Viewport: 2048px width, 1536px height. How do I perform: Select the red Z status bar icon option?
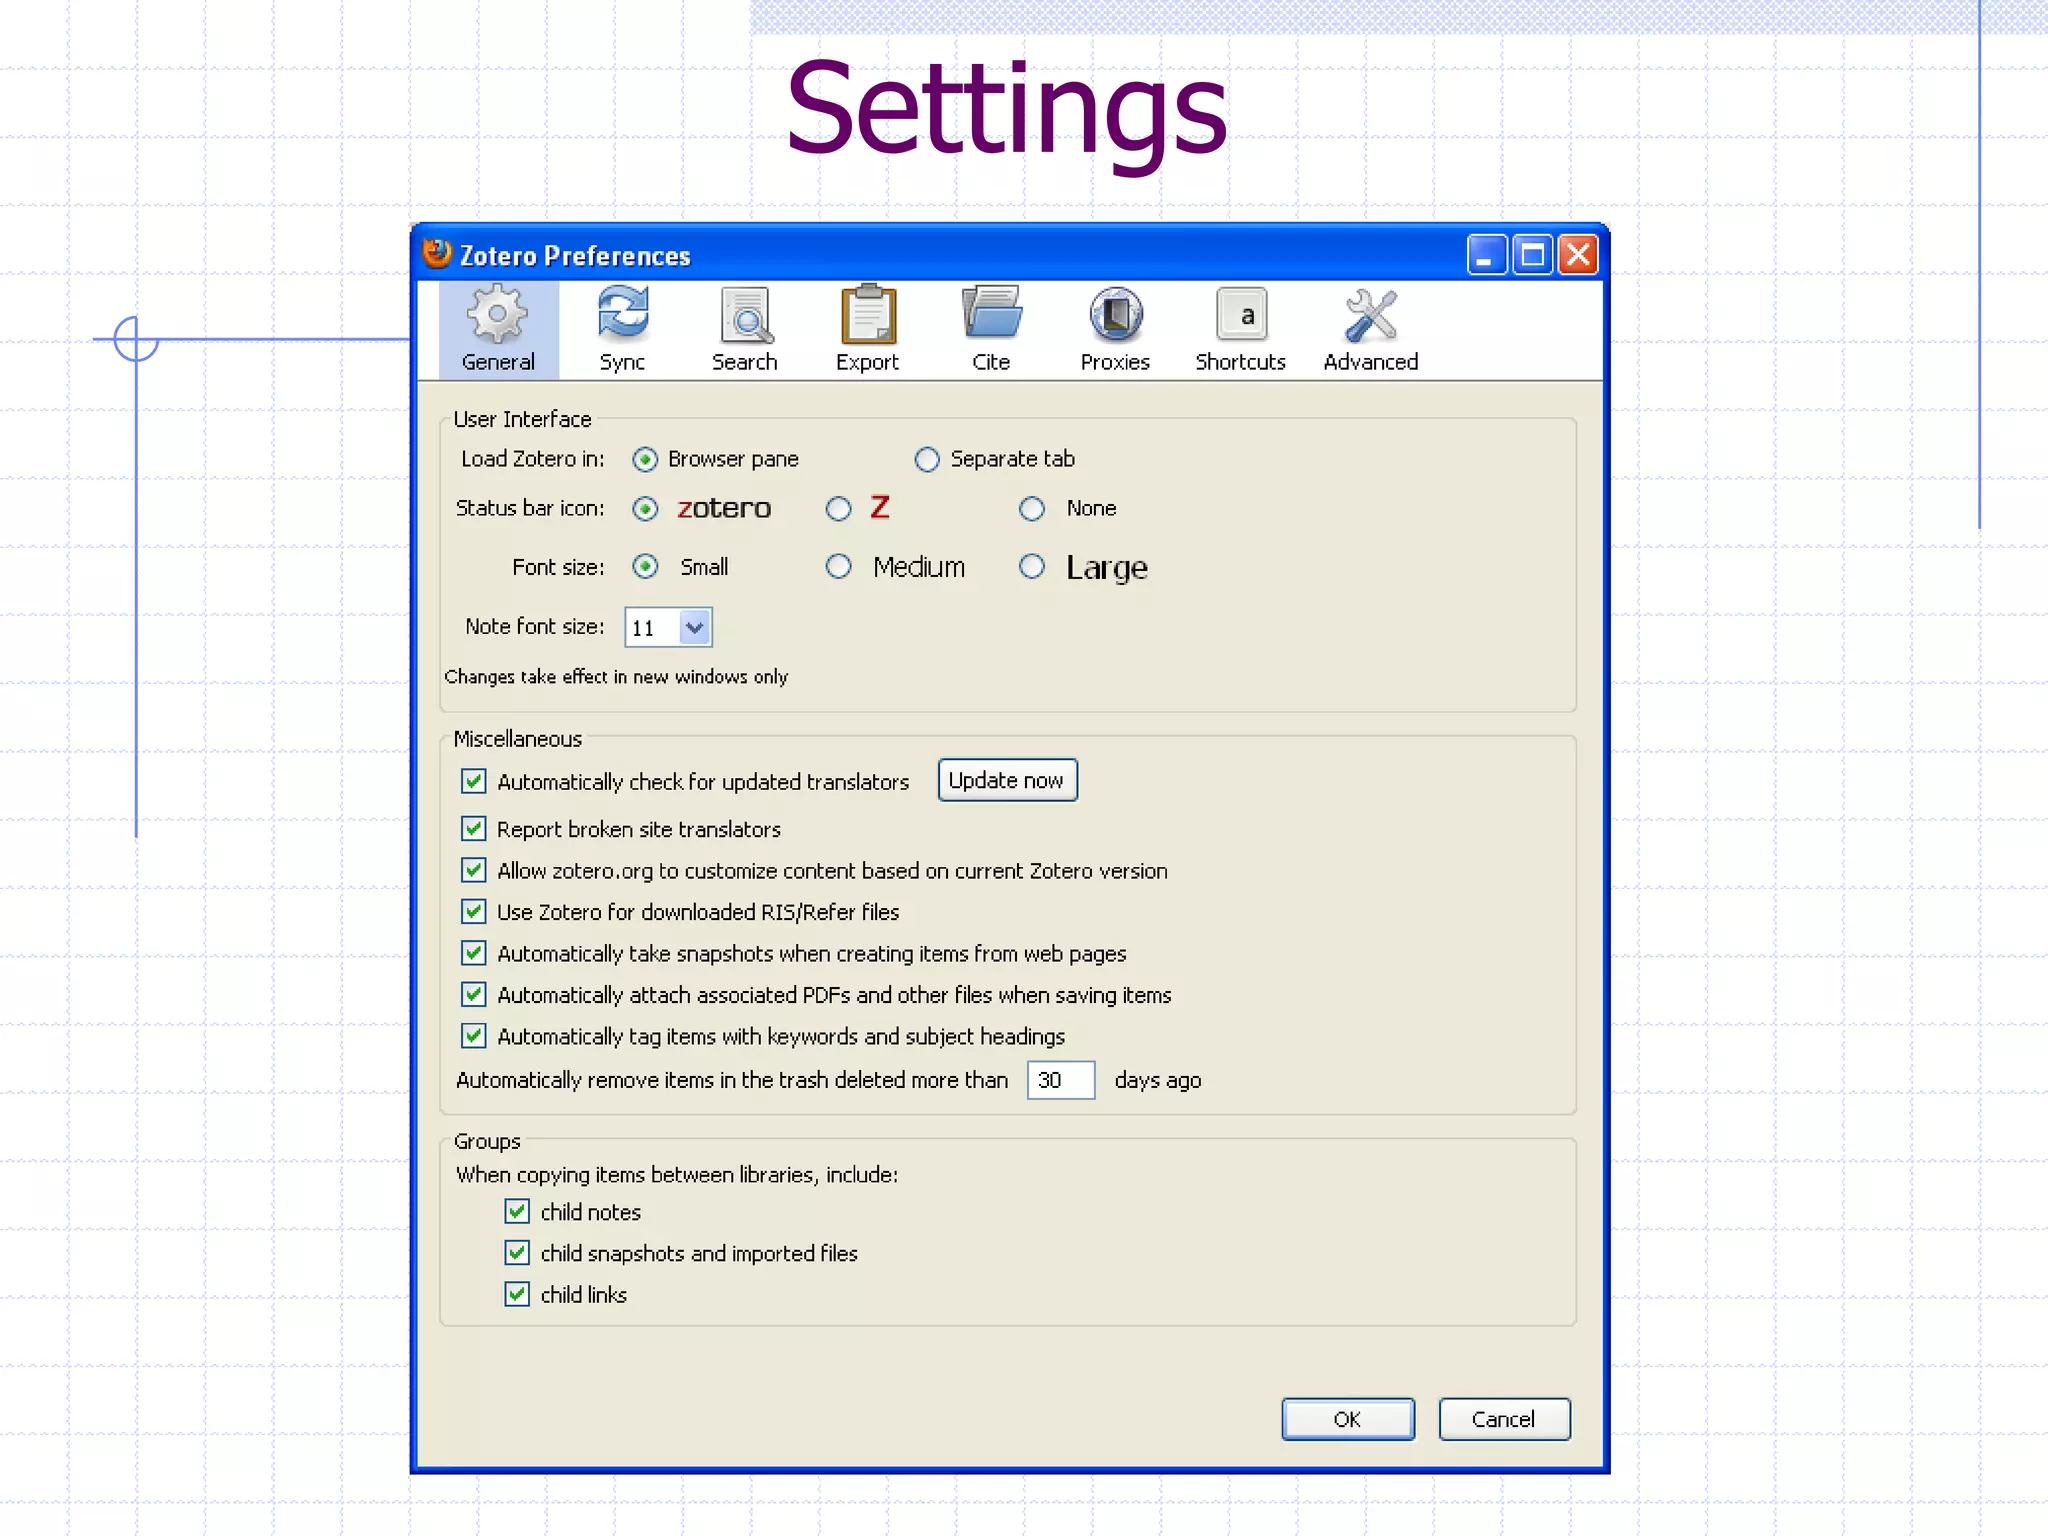[x=839, y=509]
